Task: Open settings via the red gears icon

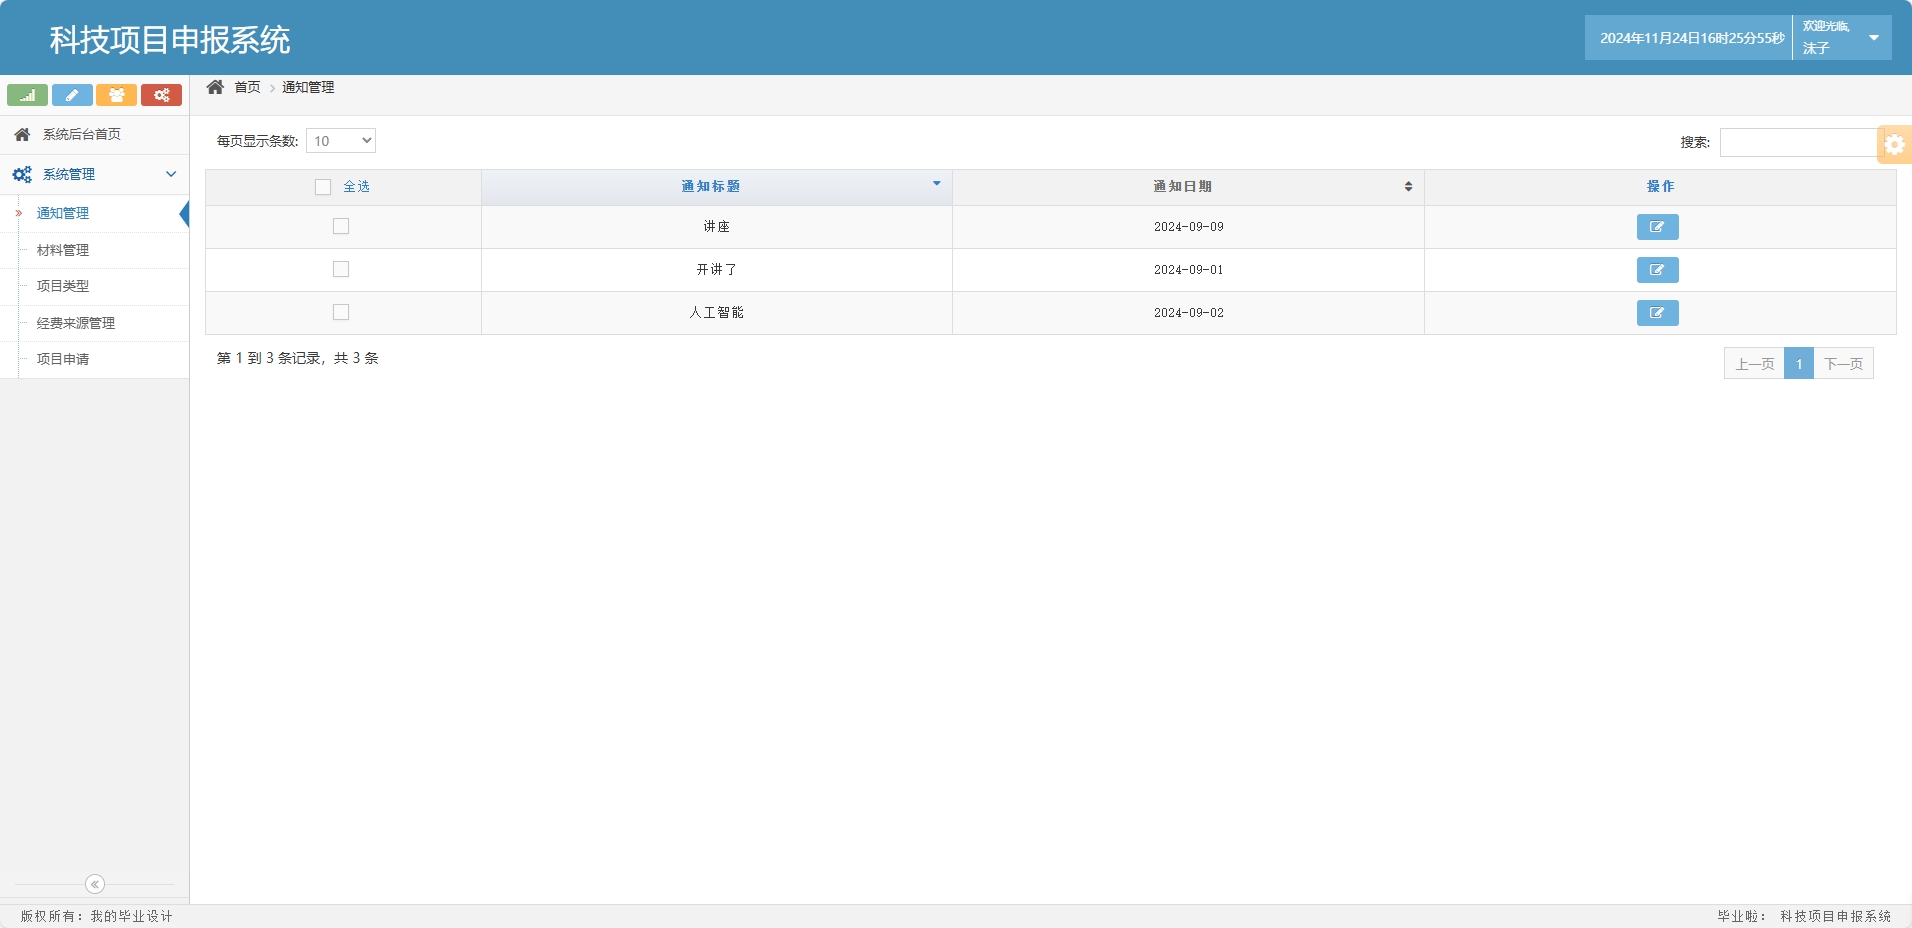Action: click(162, 94)
